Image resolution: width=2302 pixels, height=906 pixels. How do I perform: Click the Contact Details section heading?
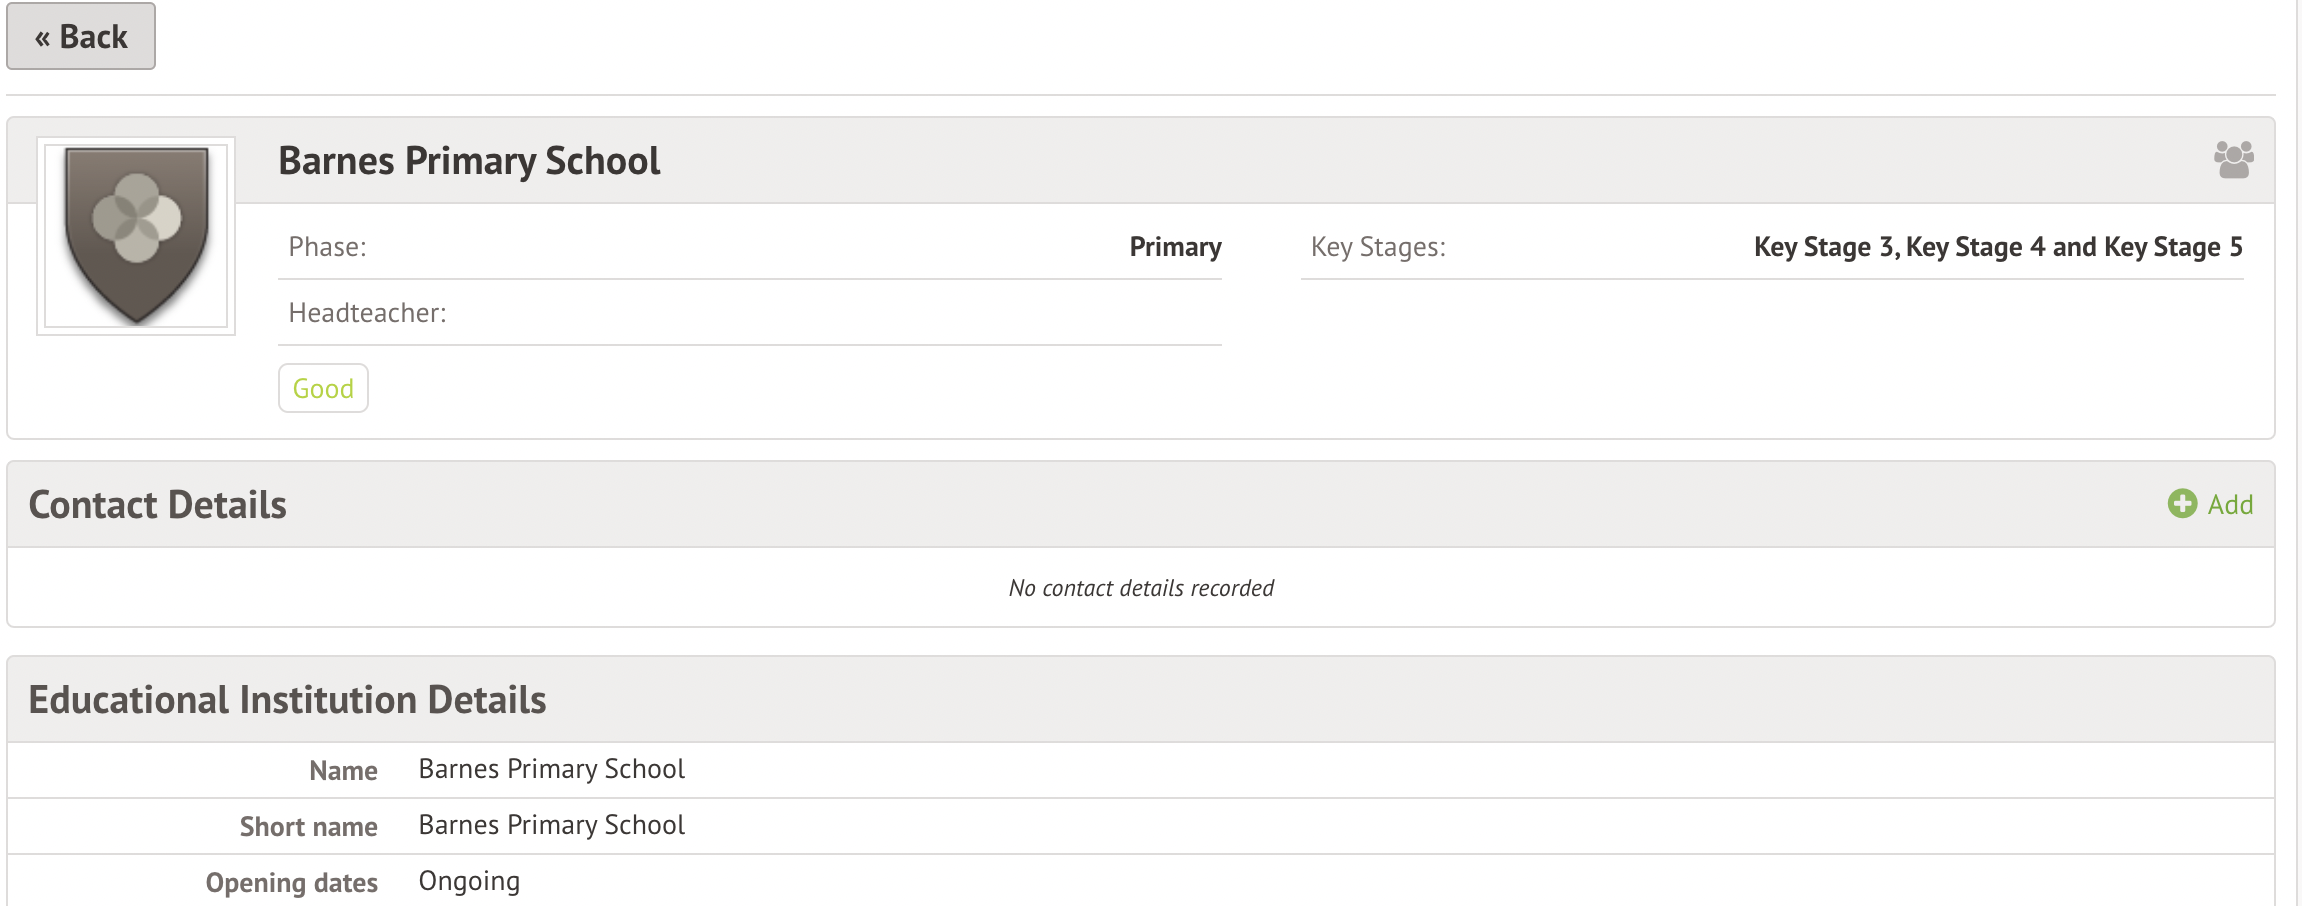(x=158, y=505)
